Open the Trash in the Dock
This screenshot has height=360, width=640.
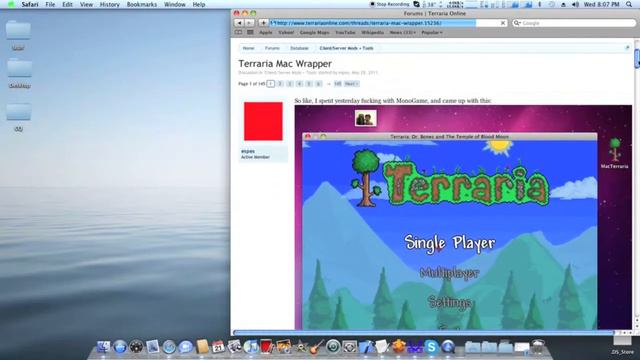tap(538, 347)
